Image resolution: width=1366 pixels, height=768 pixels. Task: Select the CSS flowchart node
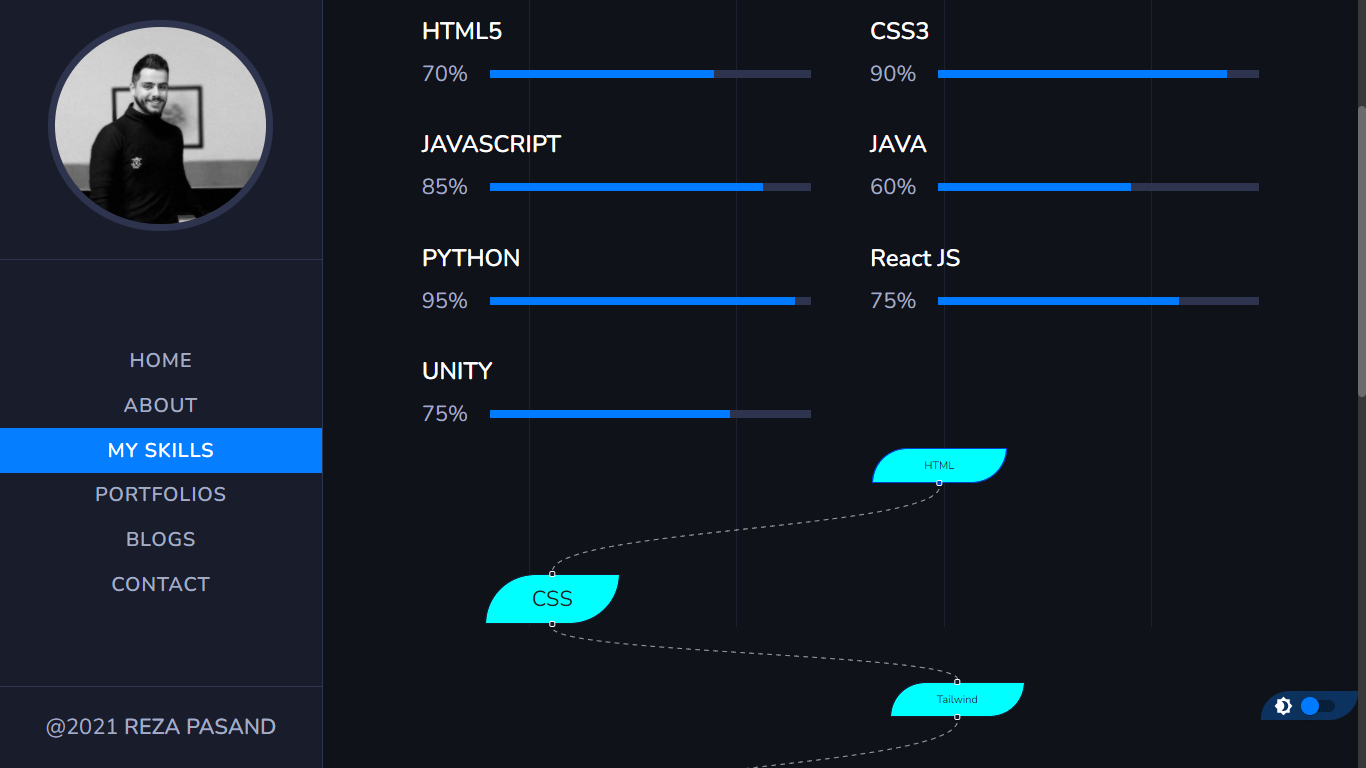[552, 599]
